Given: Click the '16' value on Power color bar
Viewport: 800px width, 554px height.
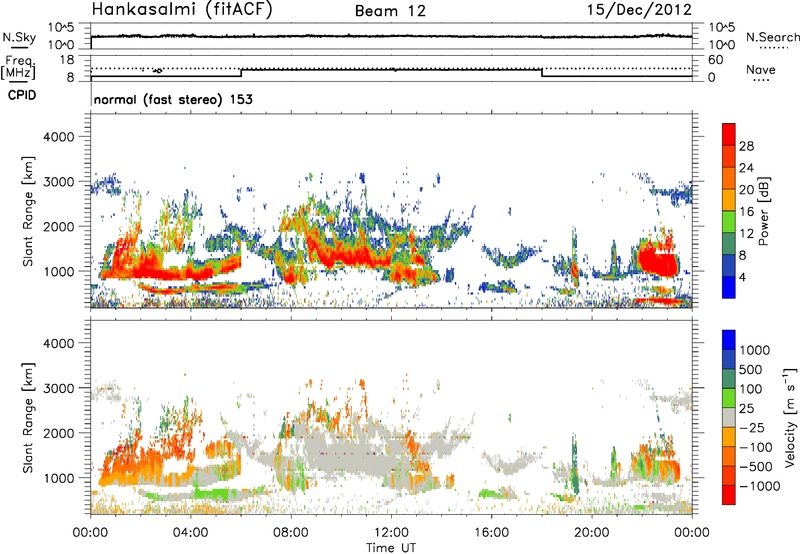Looking at the screenshot, I should coord(746,212).
